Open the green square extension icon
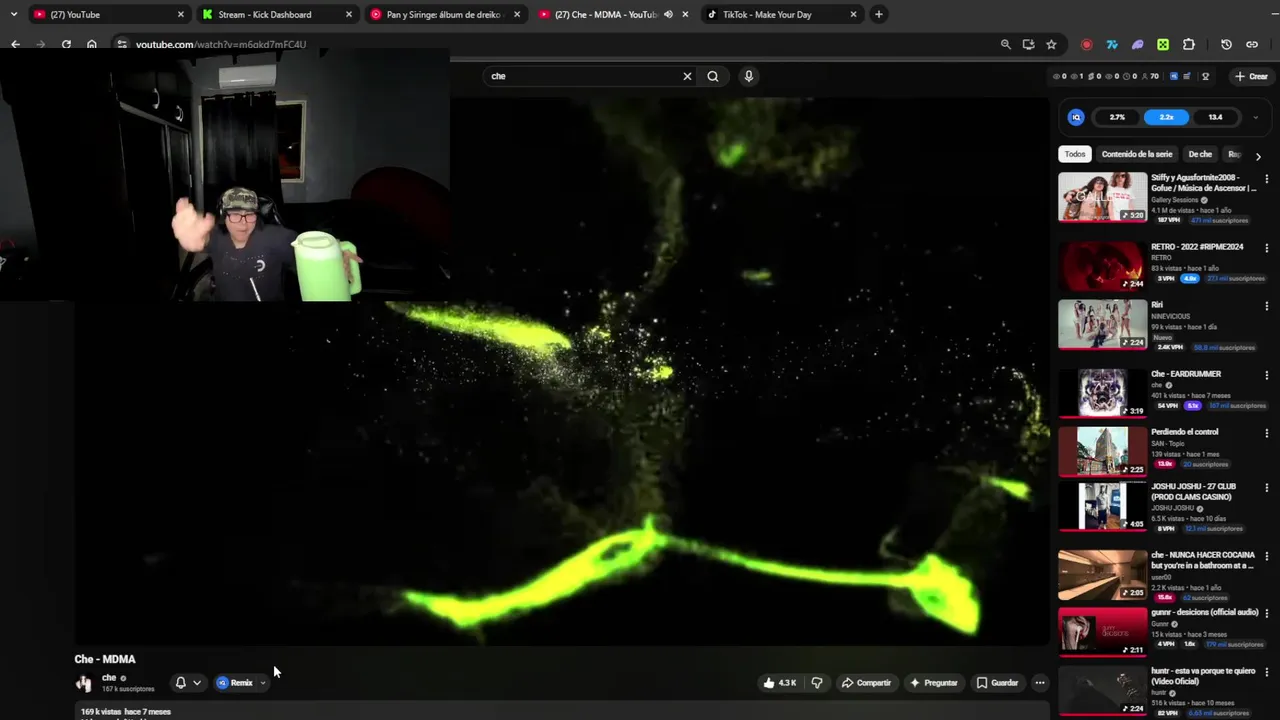The image size is (1280, 720). (x=1163, y=44)
